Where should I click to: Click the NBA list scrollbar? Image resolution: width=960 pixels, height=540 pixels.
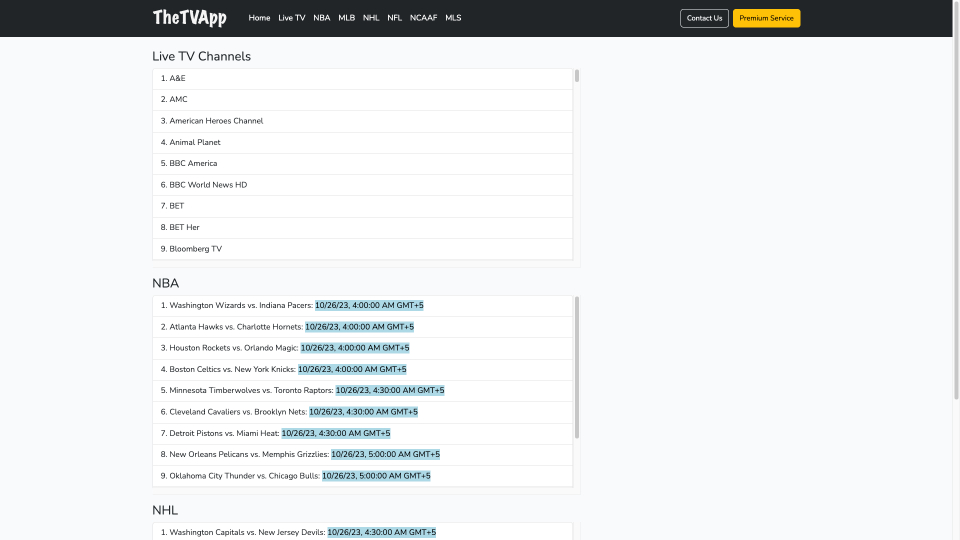577,367
